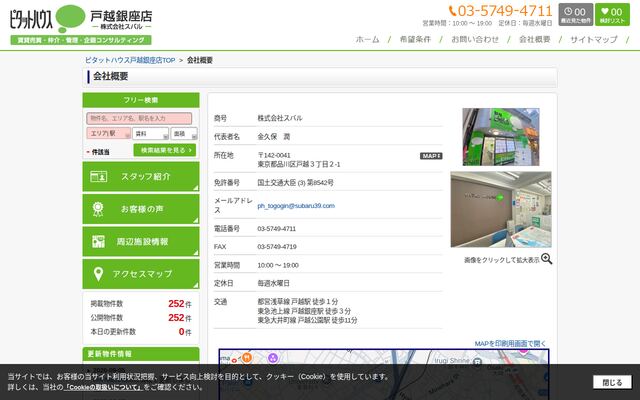Click the green 賃貸売買・仲介・管理 banner

click(81, 40)
